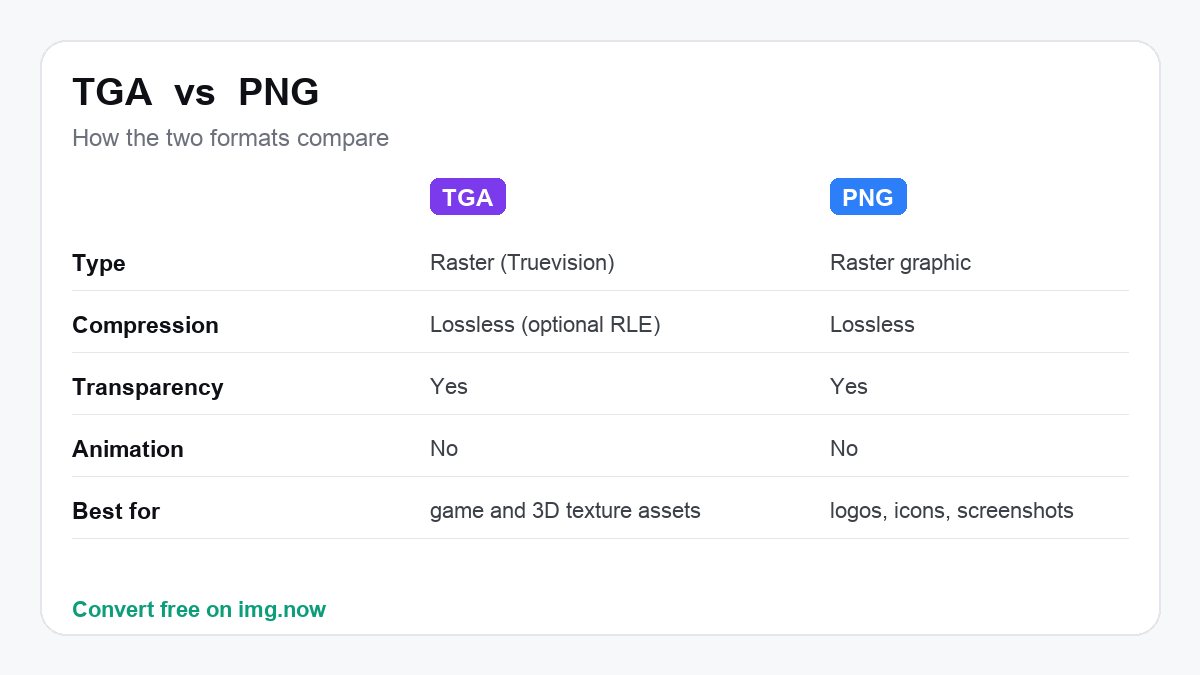Click the PNG 'Lossless' compression cell
The image size is (1200, 675).
coord(872,325)
